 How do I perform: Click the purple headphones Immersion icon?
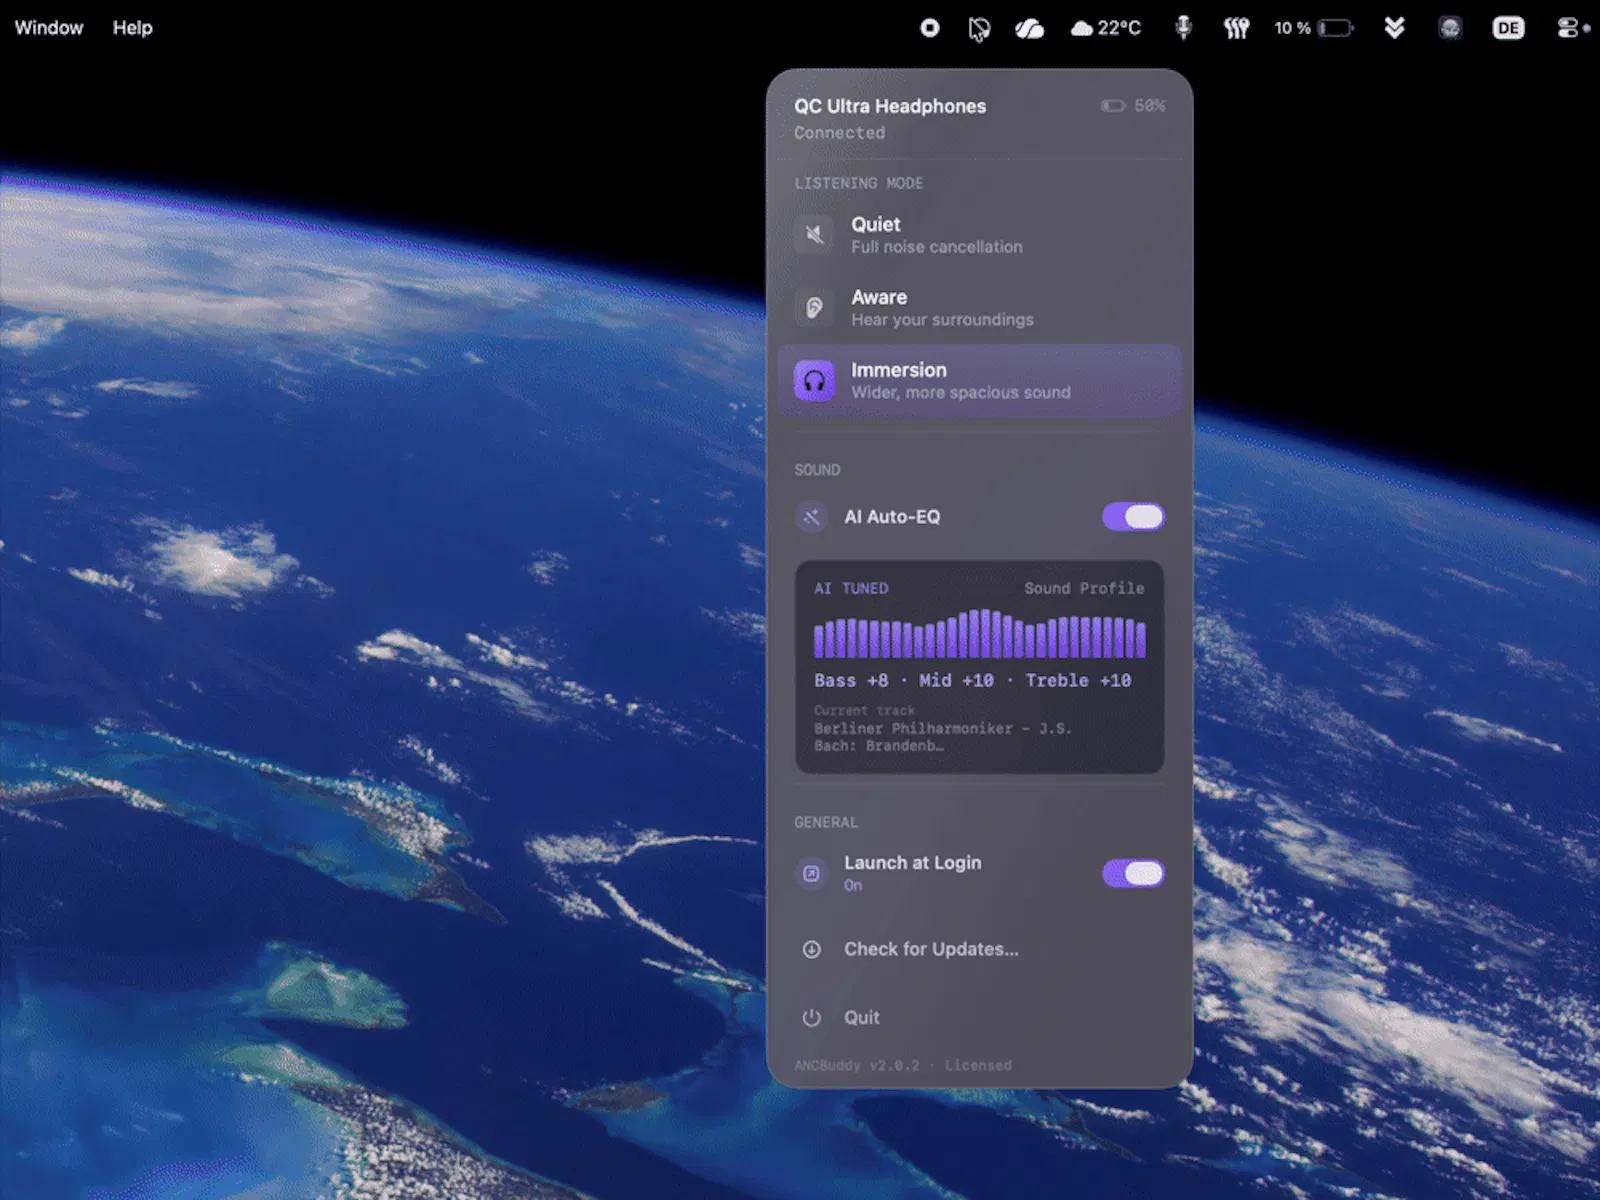[814, 381]
